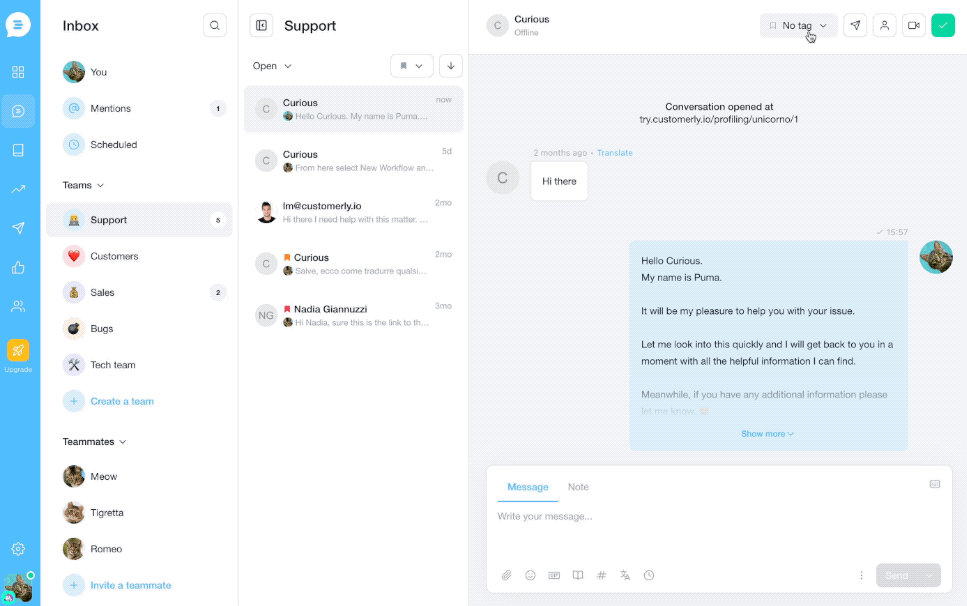Select You in the inbox list
The width and height of the screenshot is (967, 606).
click(139, 72)
